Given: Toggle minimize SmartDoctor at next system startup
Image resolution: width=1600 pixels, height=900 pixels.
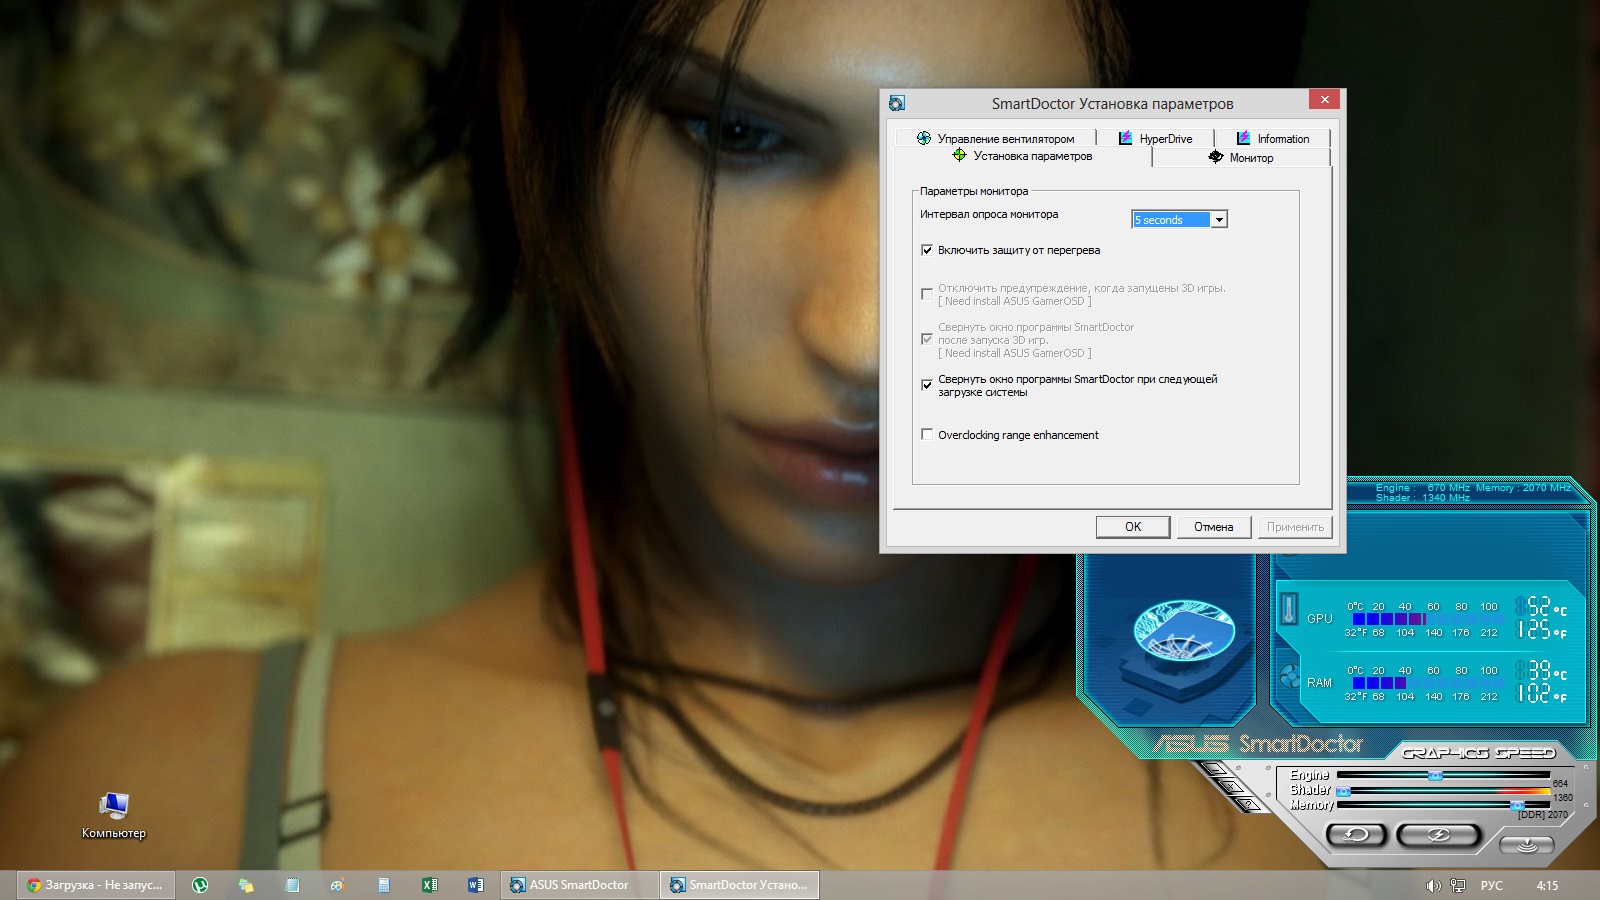Looking at the screenshot, I should tap(927, 385).
